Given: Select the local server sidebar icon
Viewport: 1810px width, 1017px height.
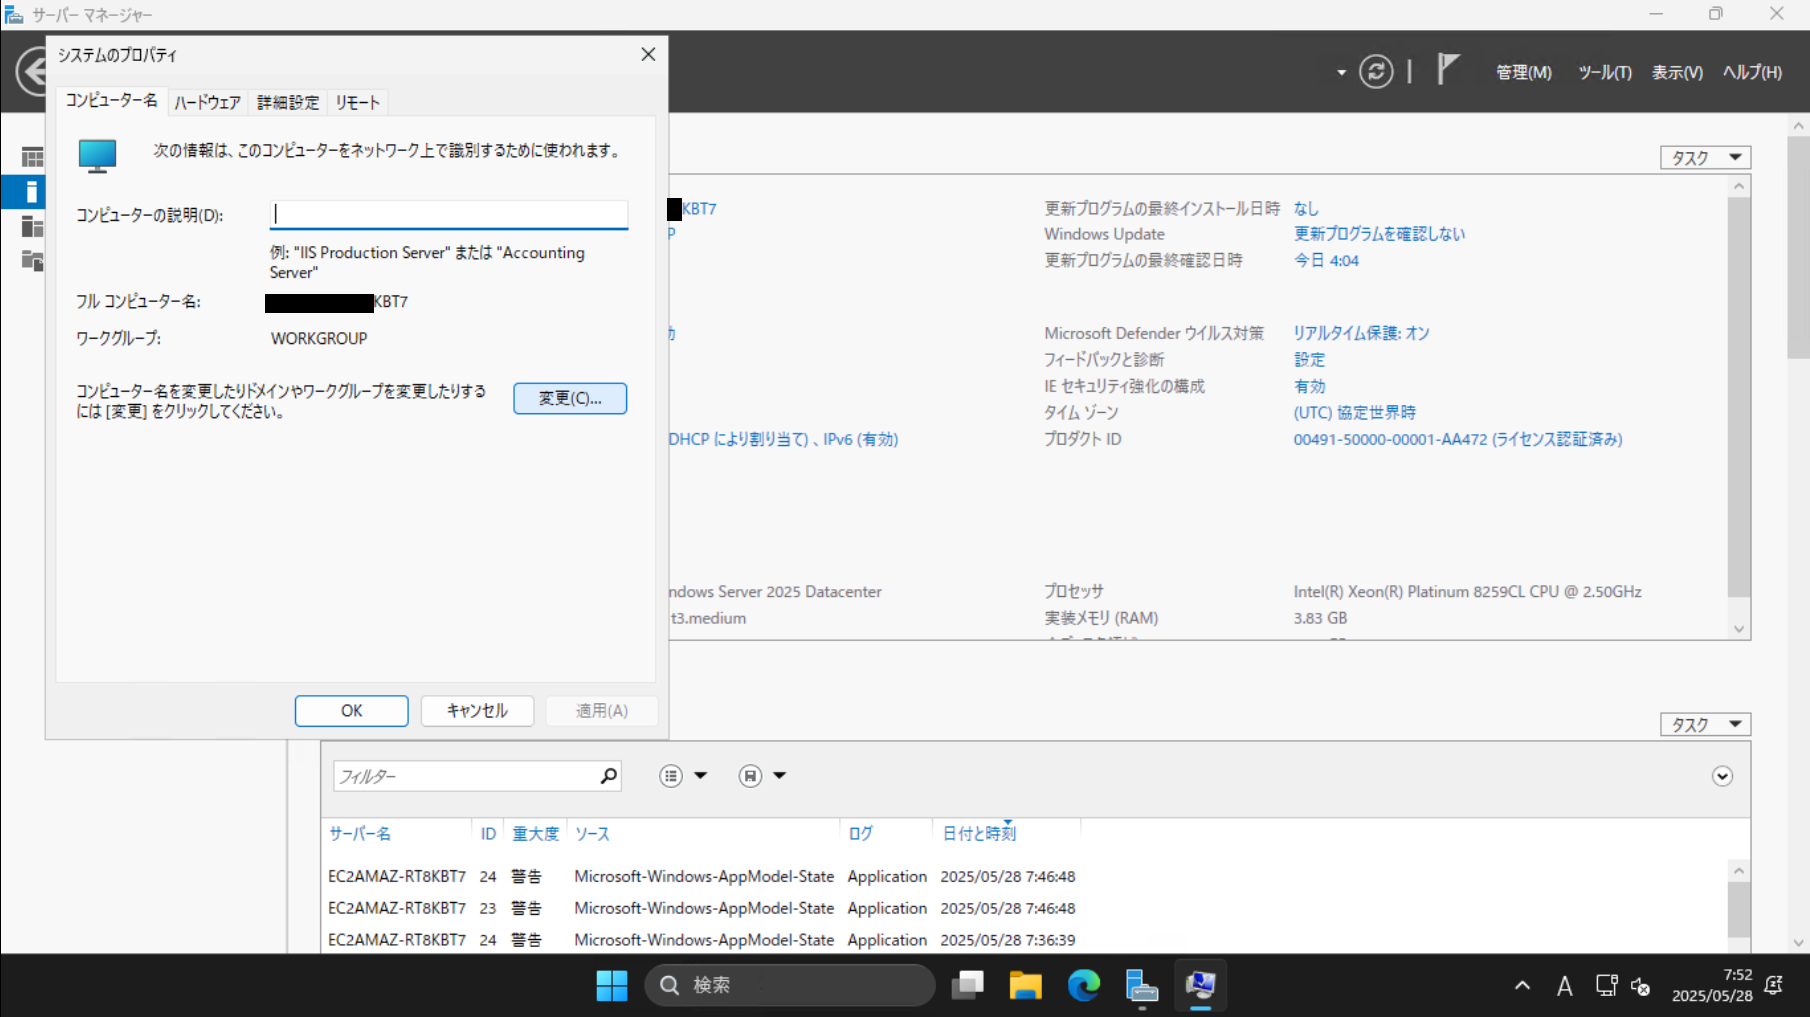Looking at the screenshot, I should pyautogui.click(x=31, y=192).
